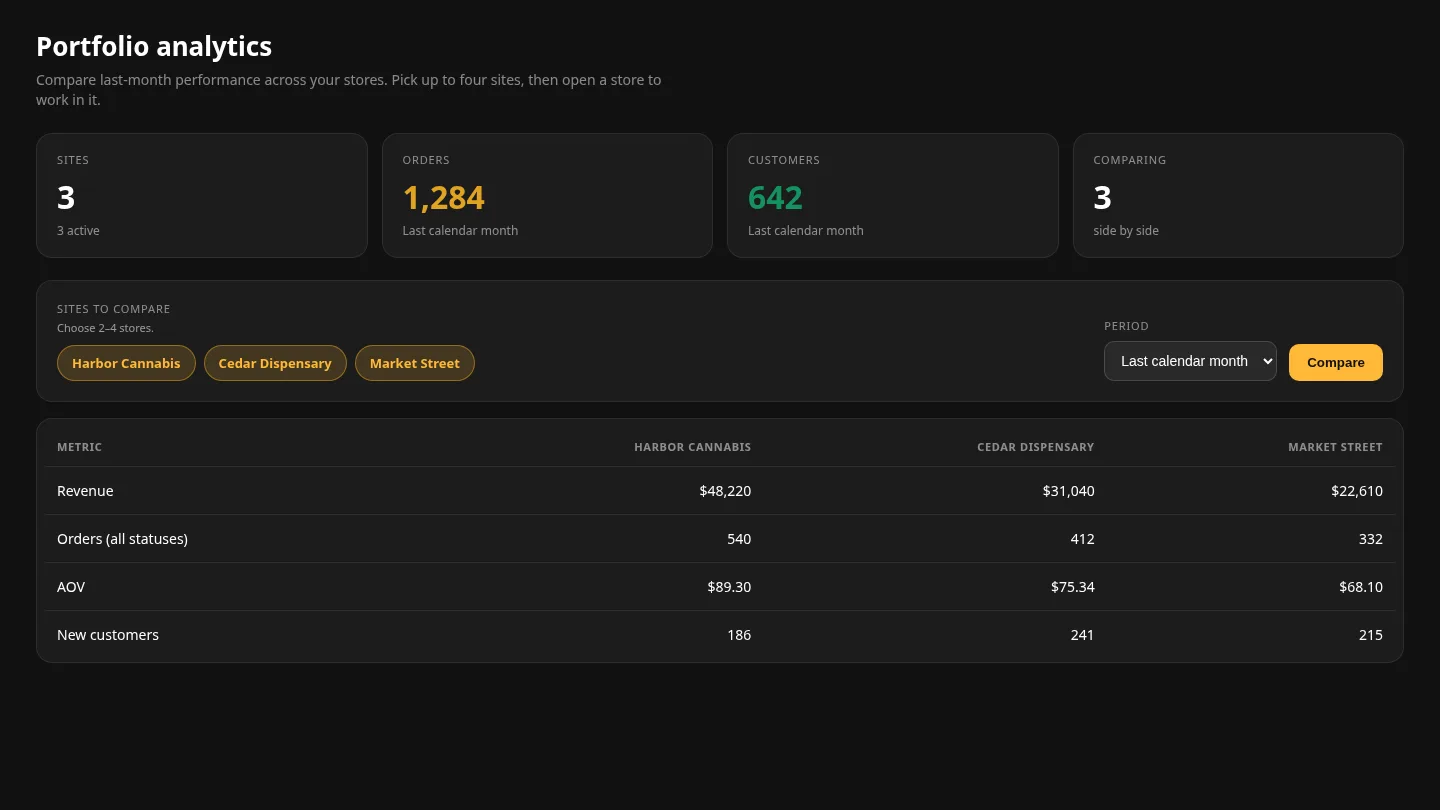Click the 412 orders cell
1440x810 pixels.
1082,539
